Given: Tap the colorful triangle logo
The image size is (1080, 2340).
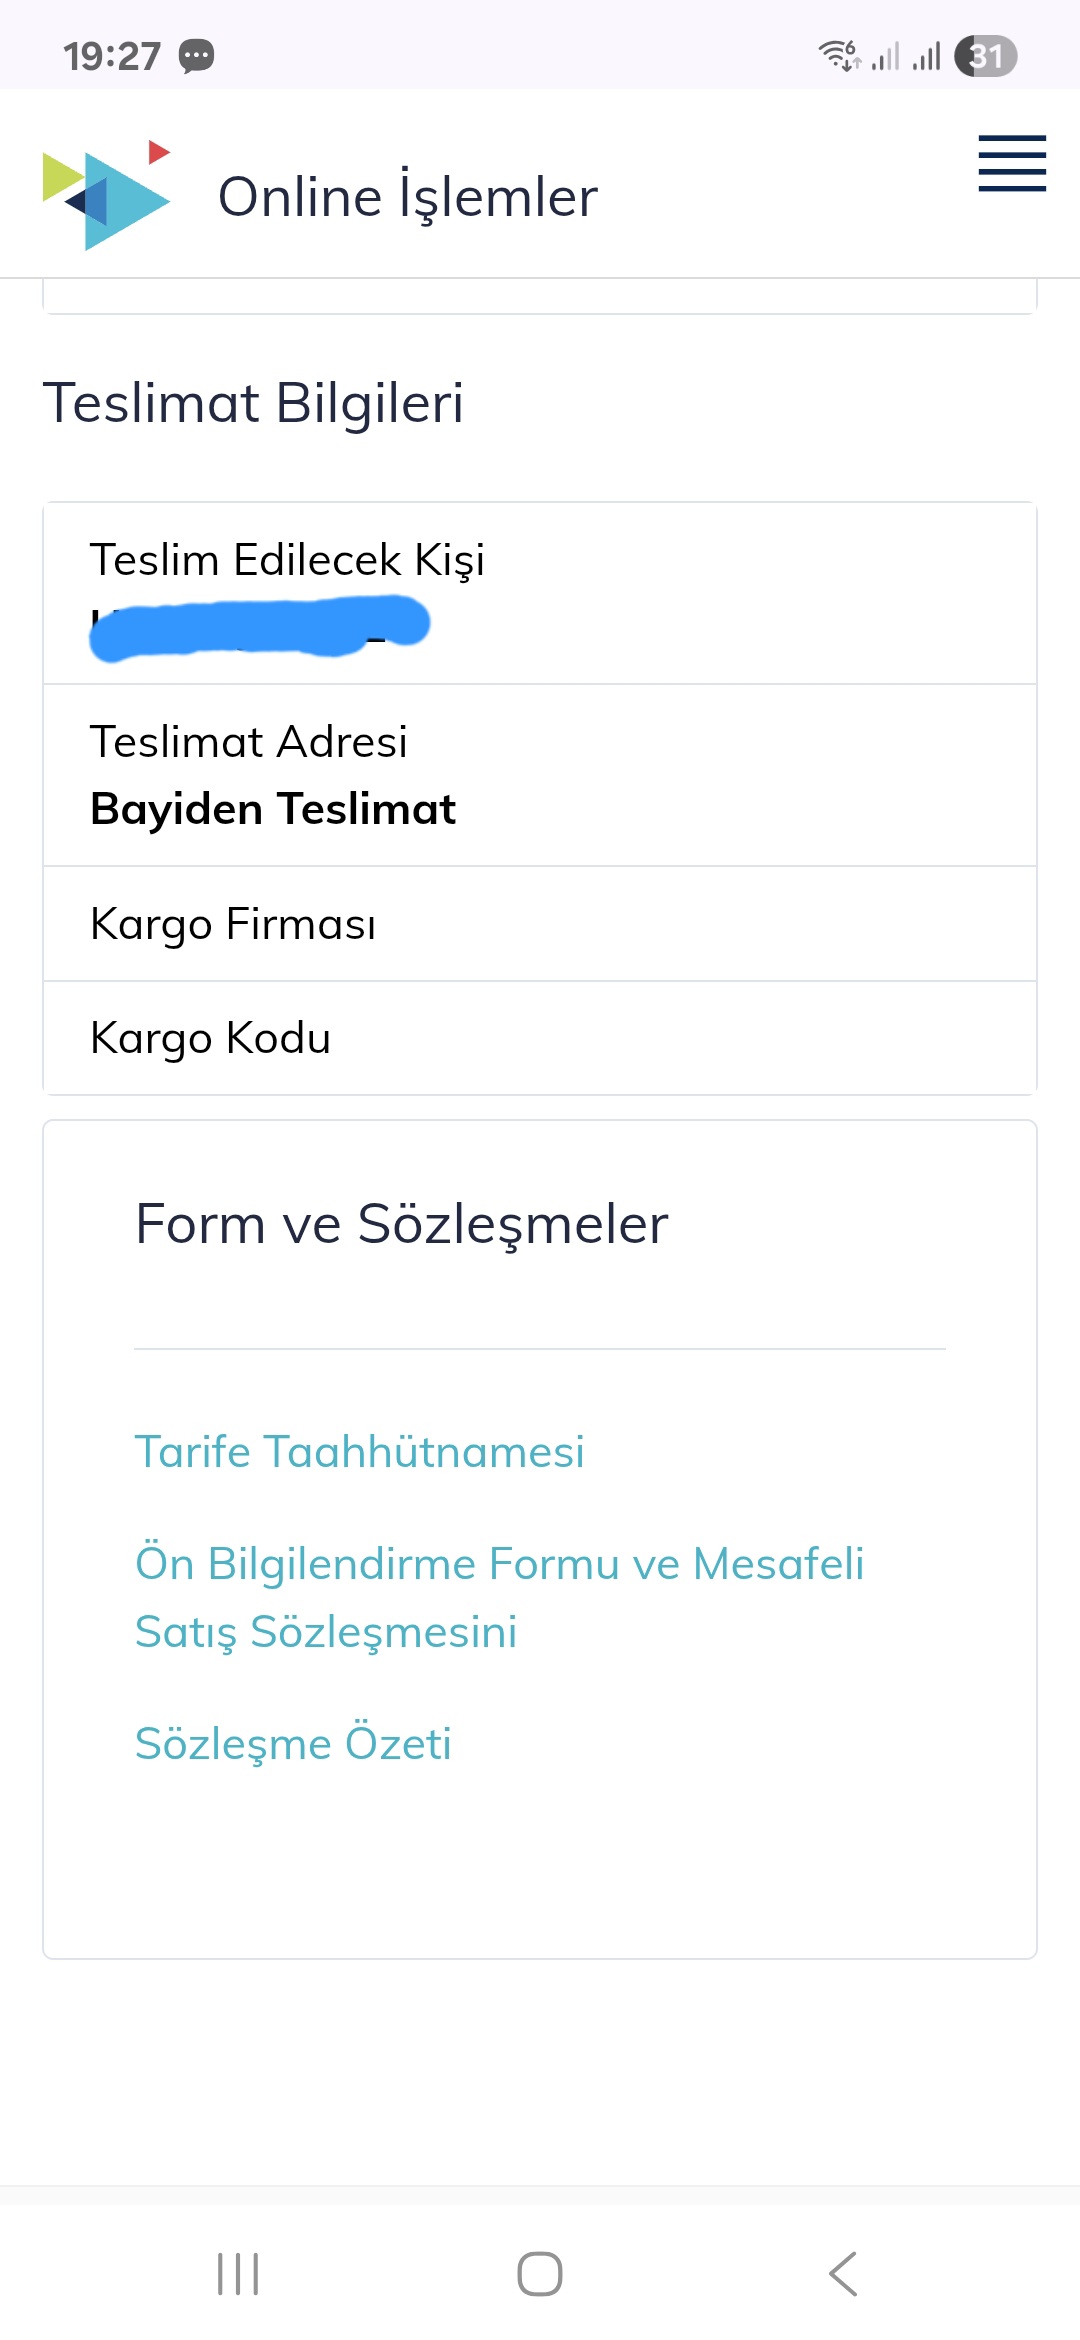Looking at the screenshot, I should 107,195.
